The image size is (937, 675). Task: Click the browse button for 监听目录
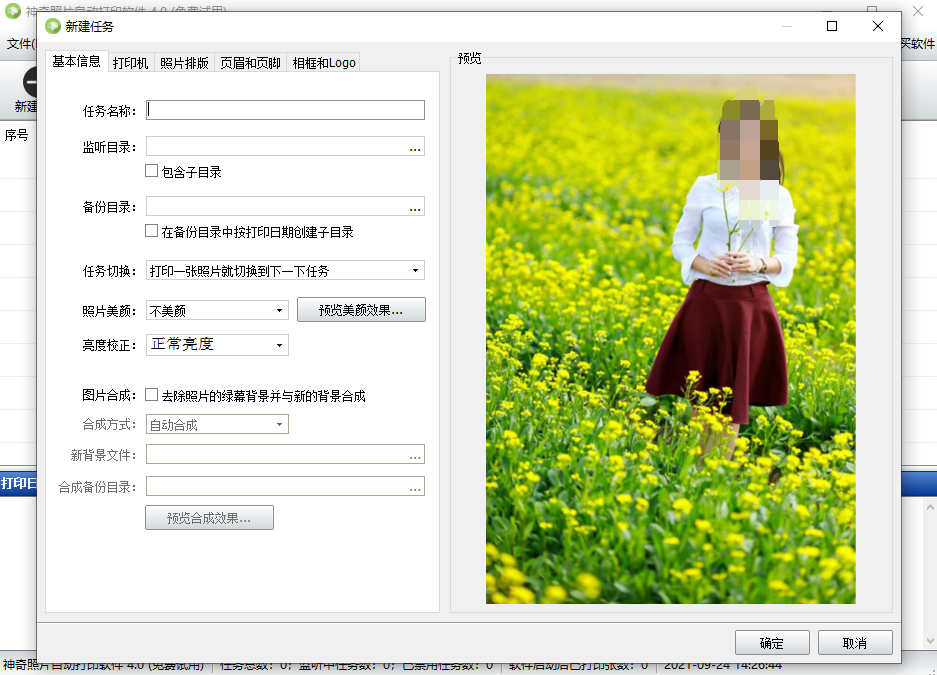415,148
